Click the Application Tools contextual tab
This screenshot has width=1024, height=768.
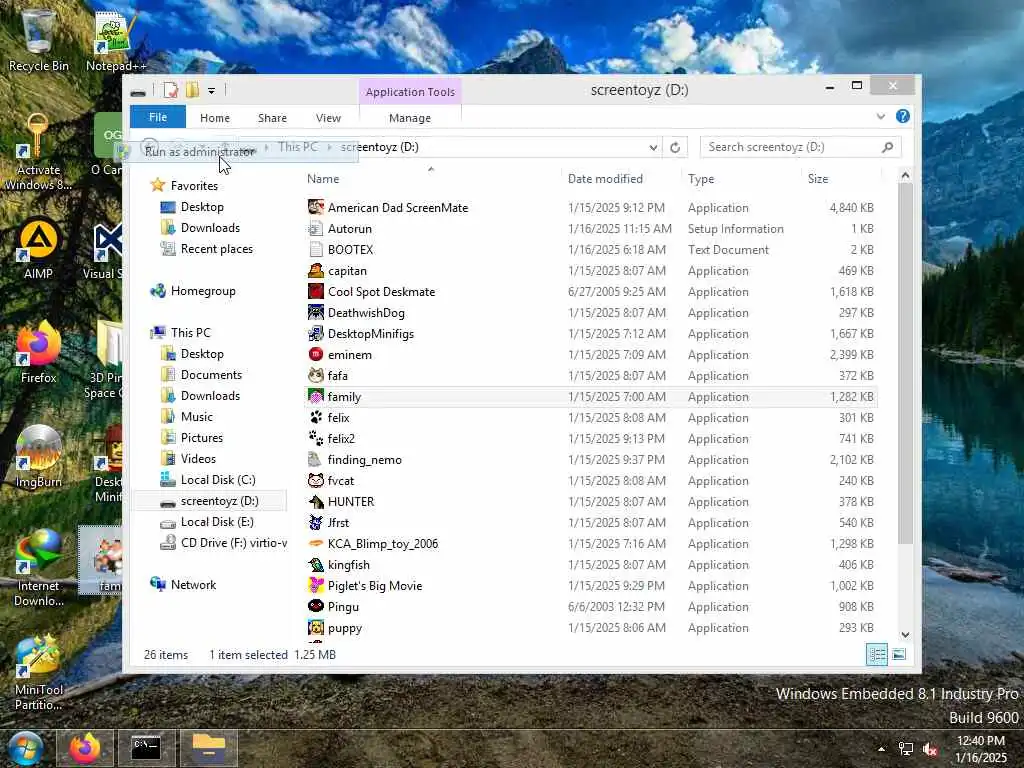pyautogui.click(x=410, y=91)
